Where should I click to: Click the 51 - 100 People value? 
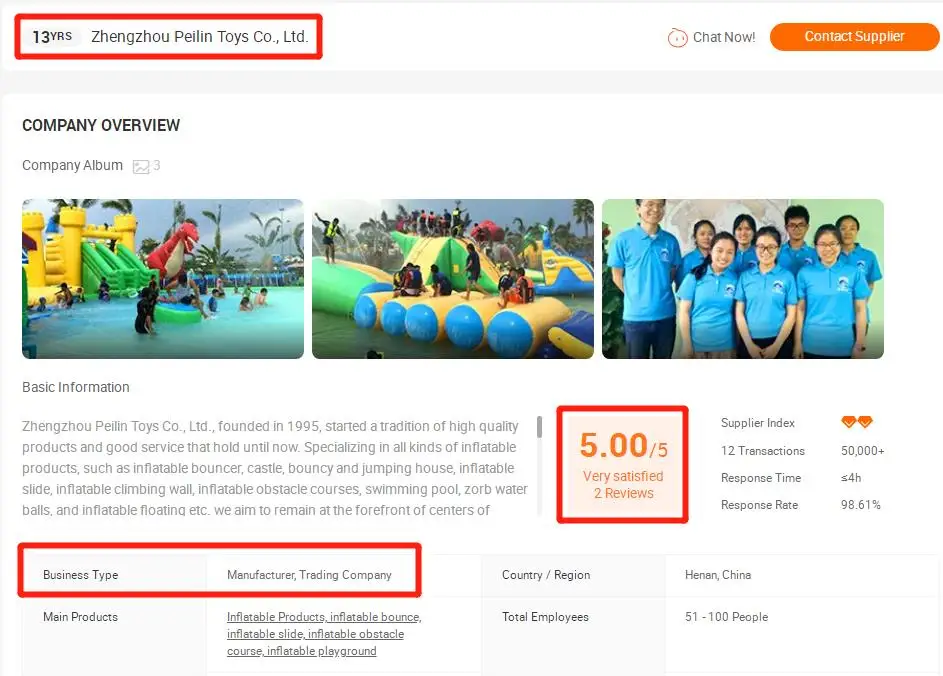click(x=726, y=616)
